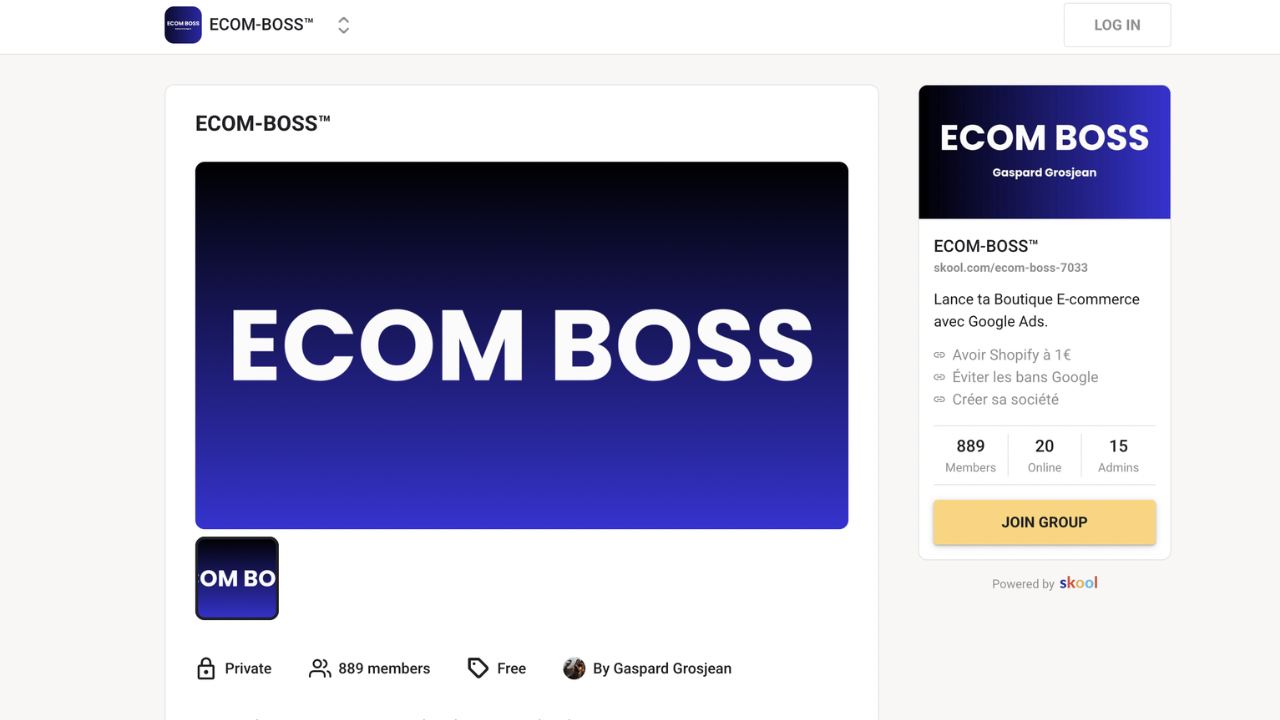Click the Private lock icon
Image resolution: width=1280 pixels, height=720 pixels.
click(x=206, y=668)
